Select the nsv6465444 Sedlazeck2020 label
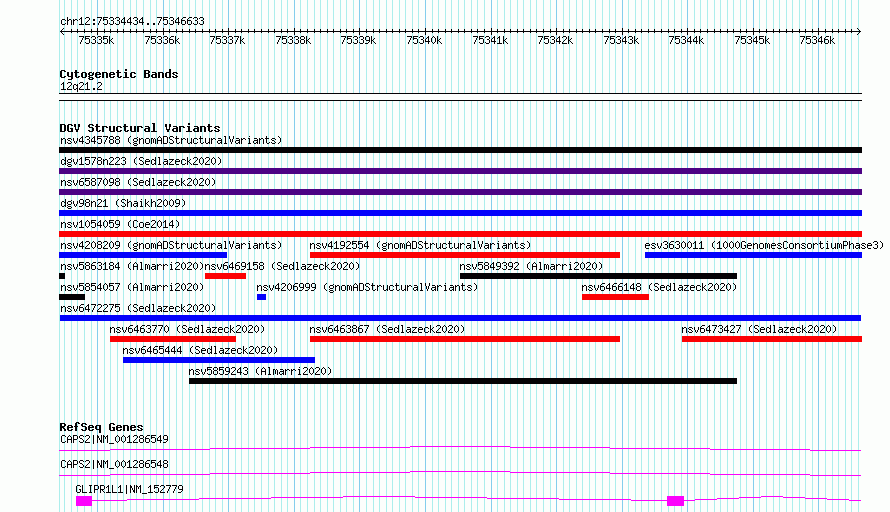Screen dimensions: 890x512 point(200,350)
